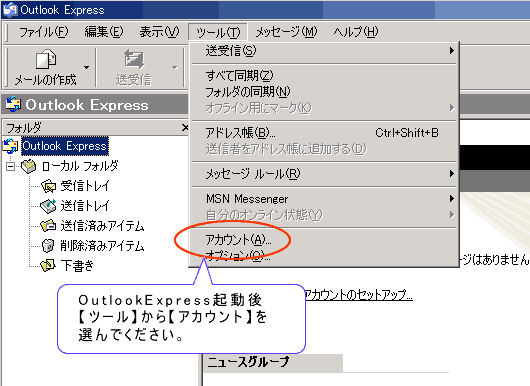Click the アカウントのセットアップ... link
Viewport: 530px width, 386px height.
click(x=359, y=295)
